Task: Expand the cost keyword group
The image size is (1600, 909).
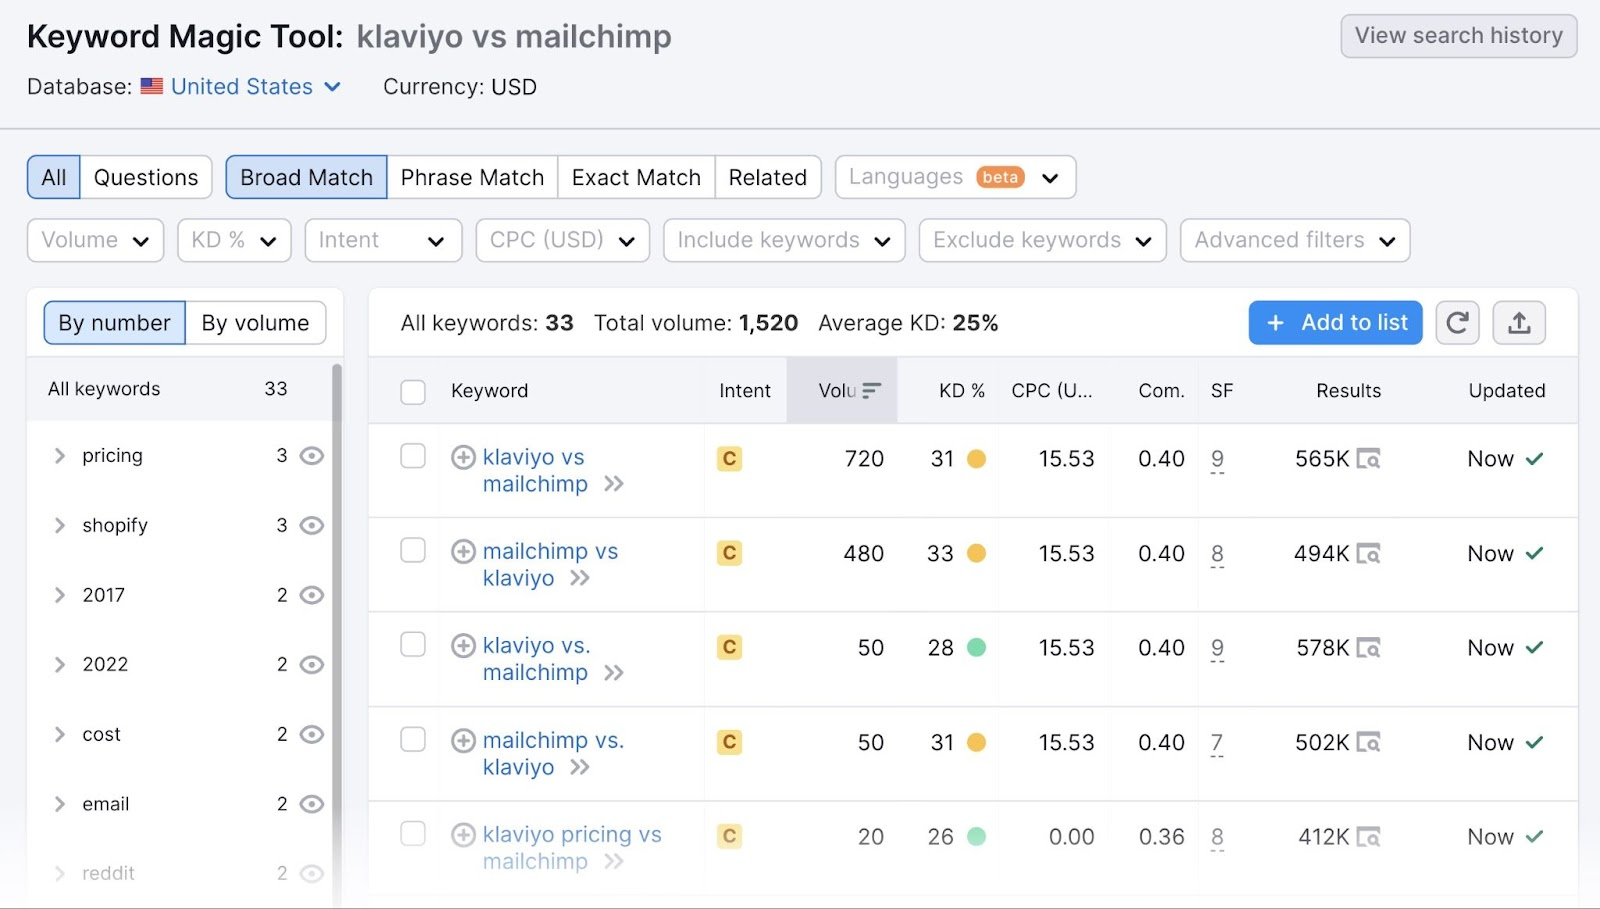Action: [60, 735]
